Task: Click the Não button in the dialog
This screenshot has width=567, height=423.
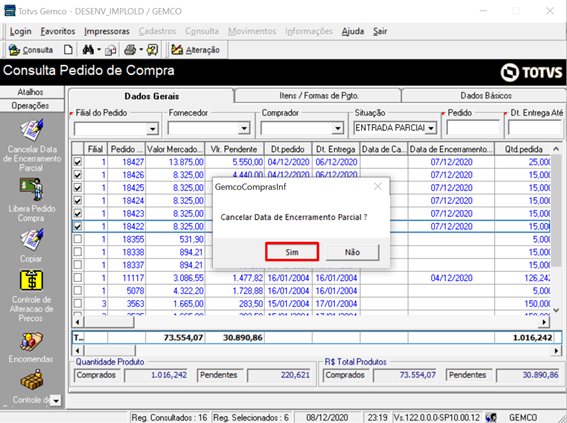Action: click(x=352, y=252)
